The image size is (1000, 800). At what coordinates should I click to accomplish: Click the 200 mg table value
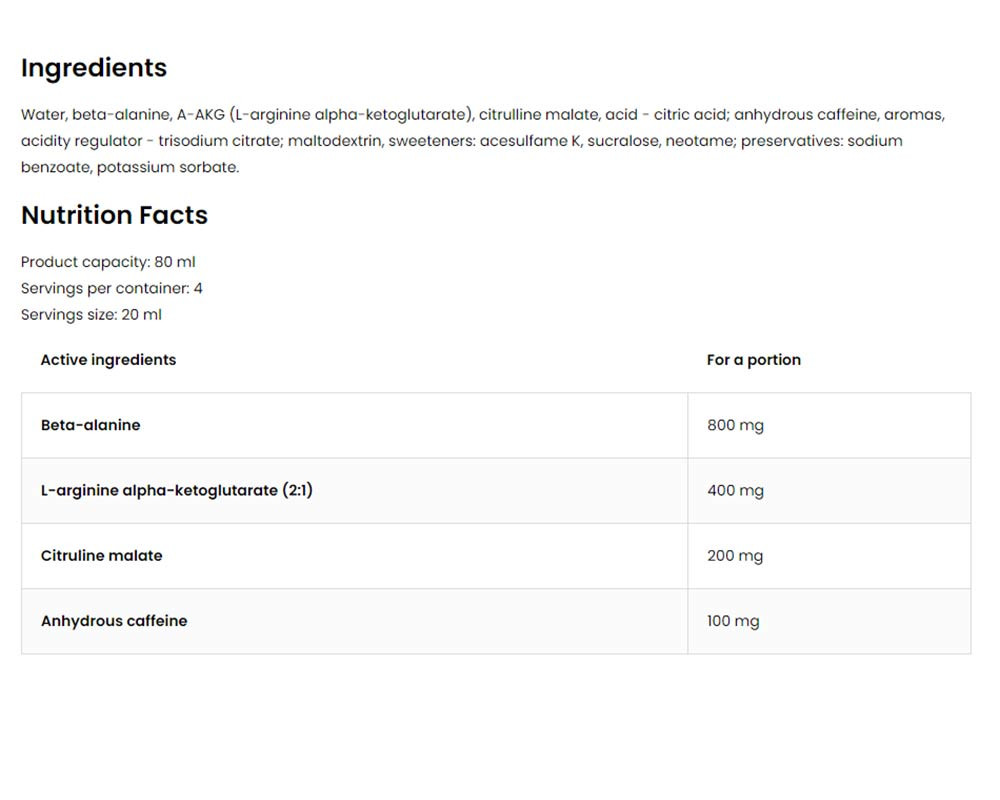735,555
